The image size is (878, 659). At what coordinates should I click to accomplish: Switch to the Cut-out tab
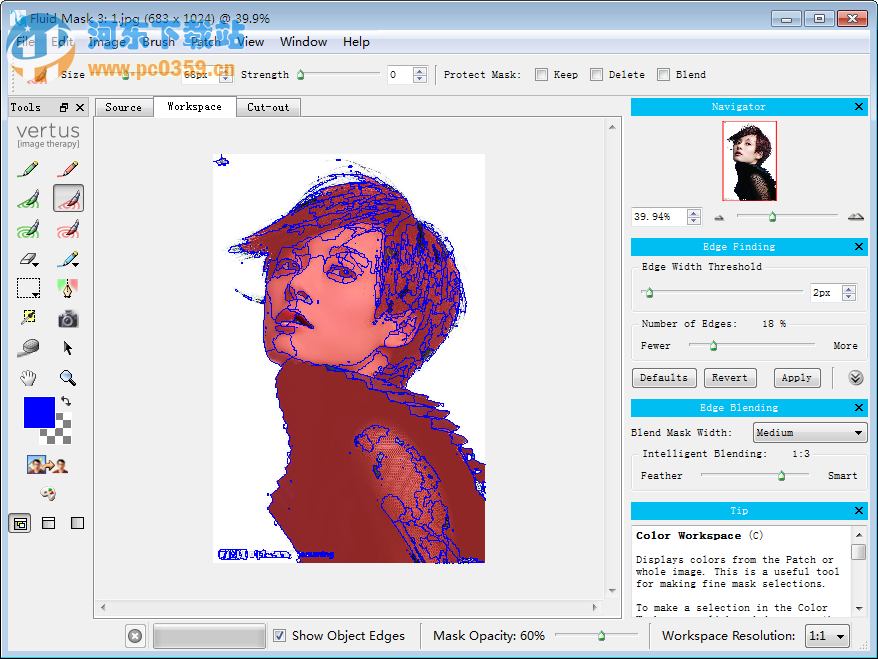pos(268,107)
